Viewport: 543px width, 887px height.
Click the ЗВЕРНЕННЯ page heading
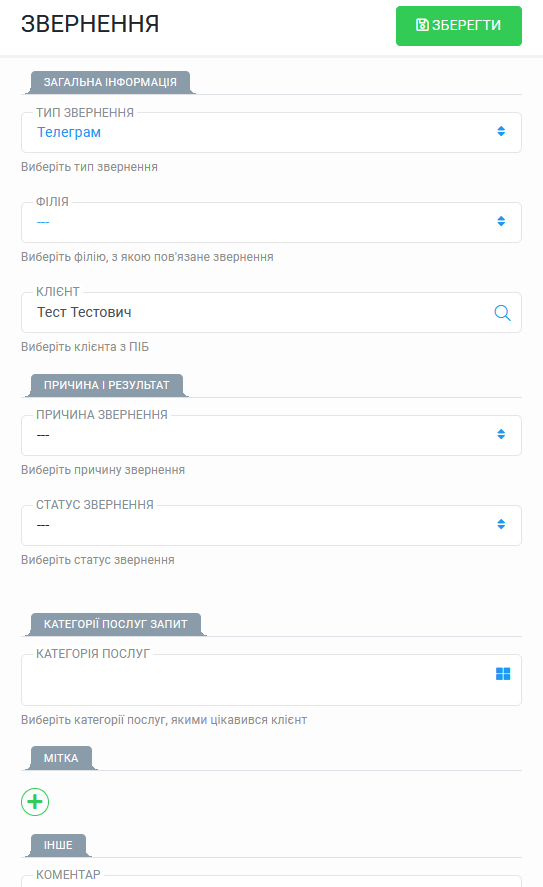tap(90, 24)
